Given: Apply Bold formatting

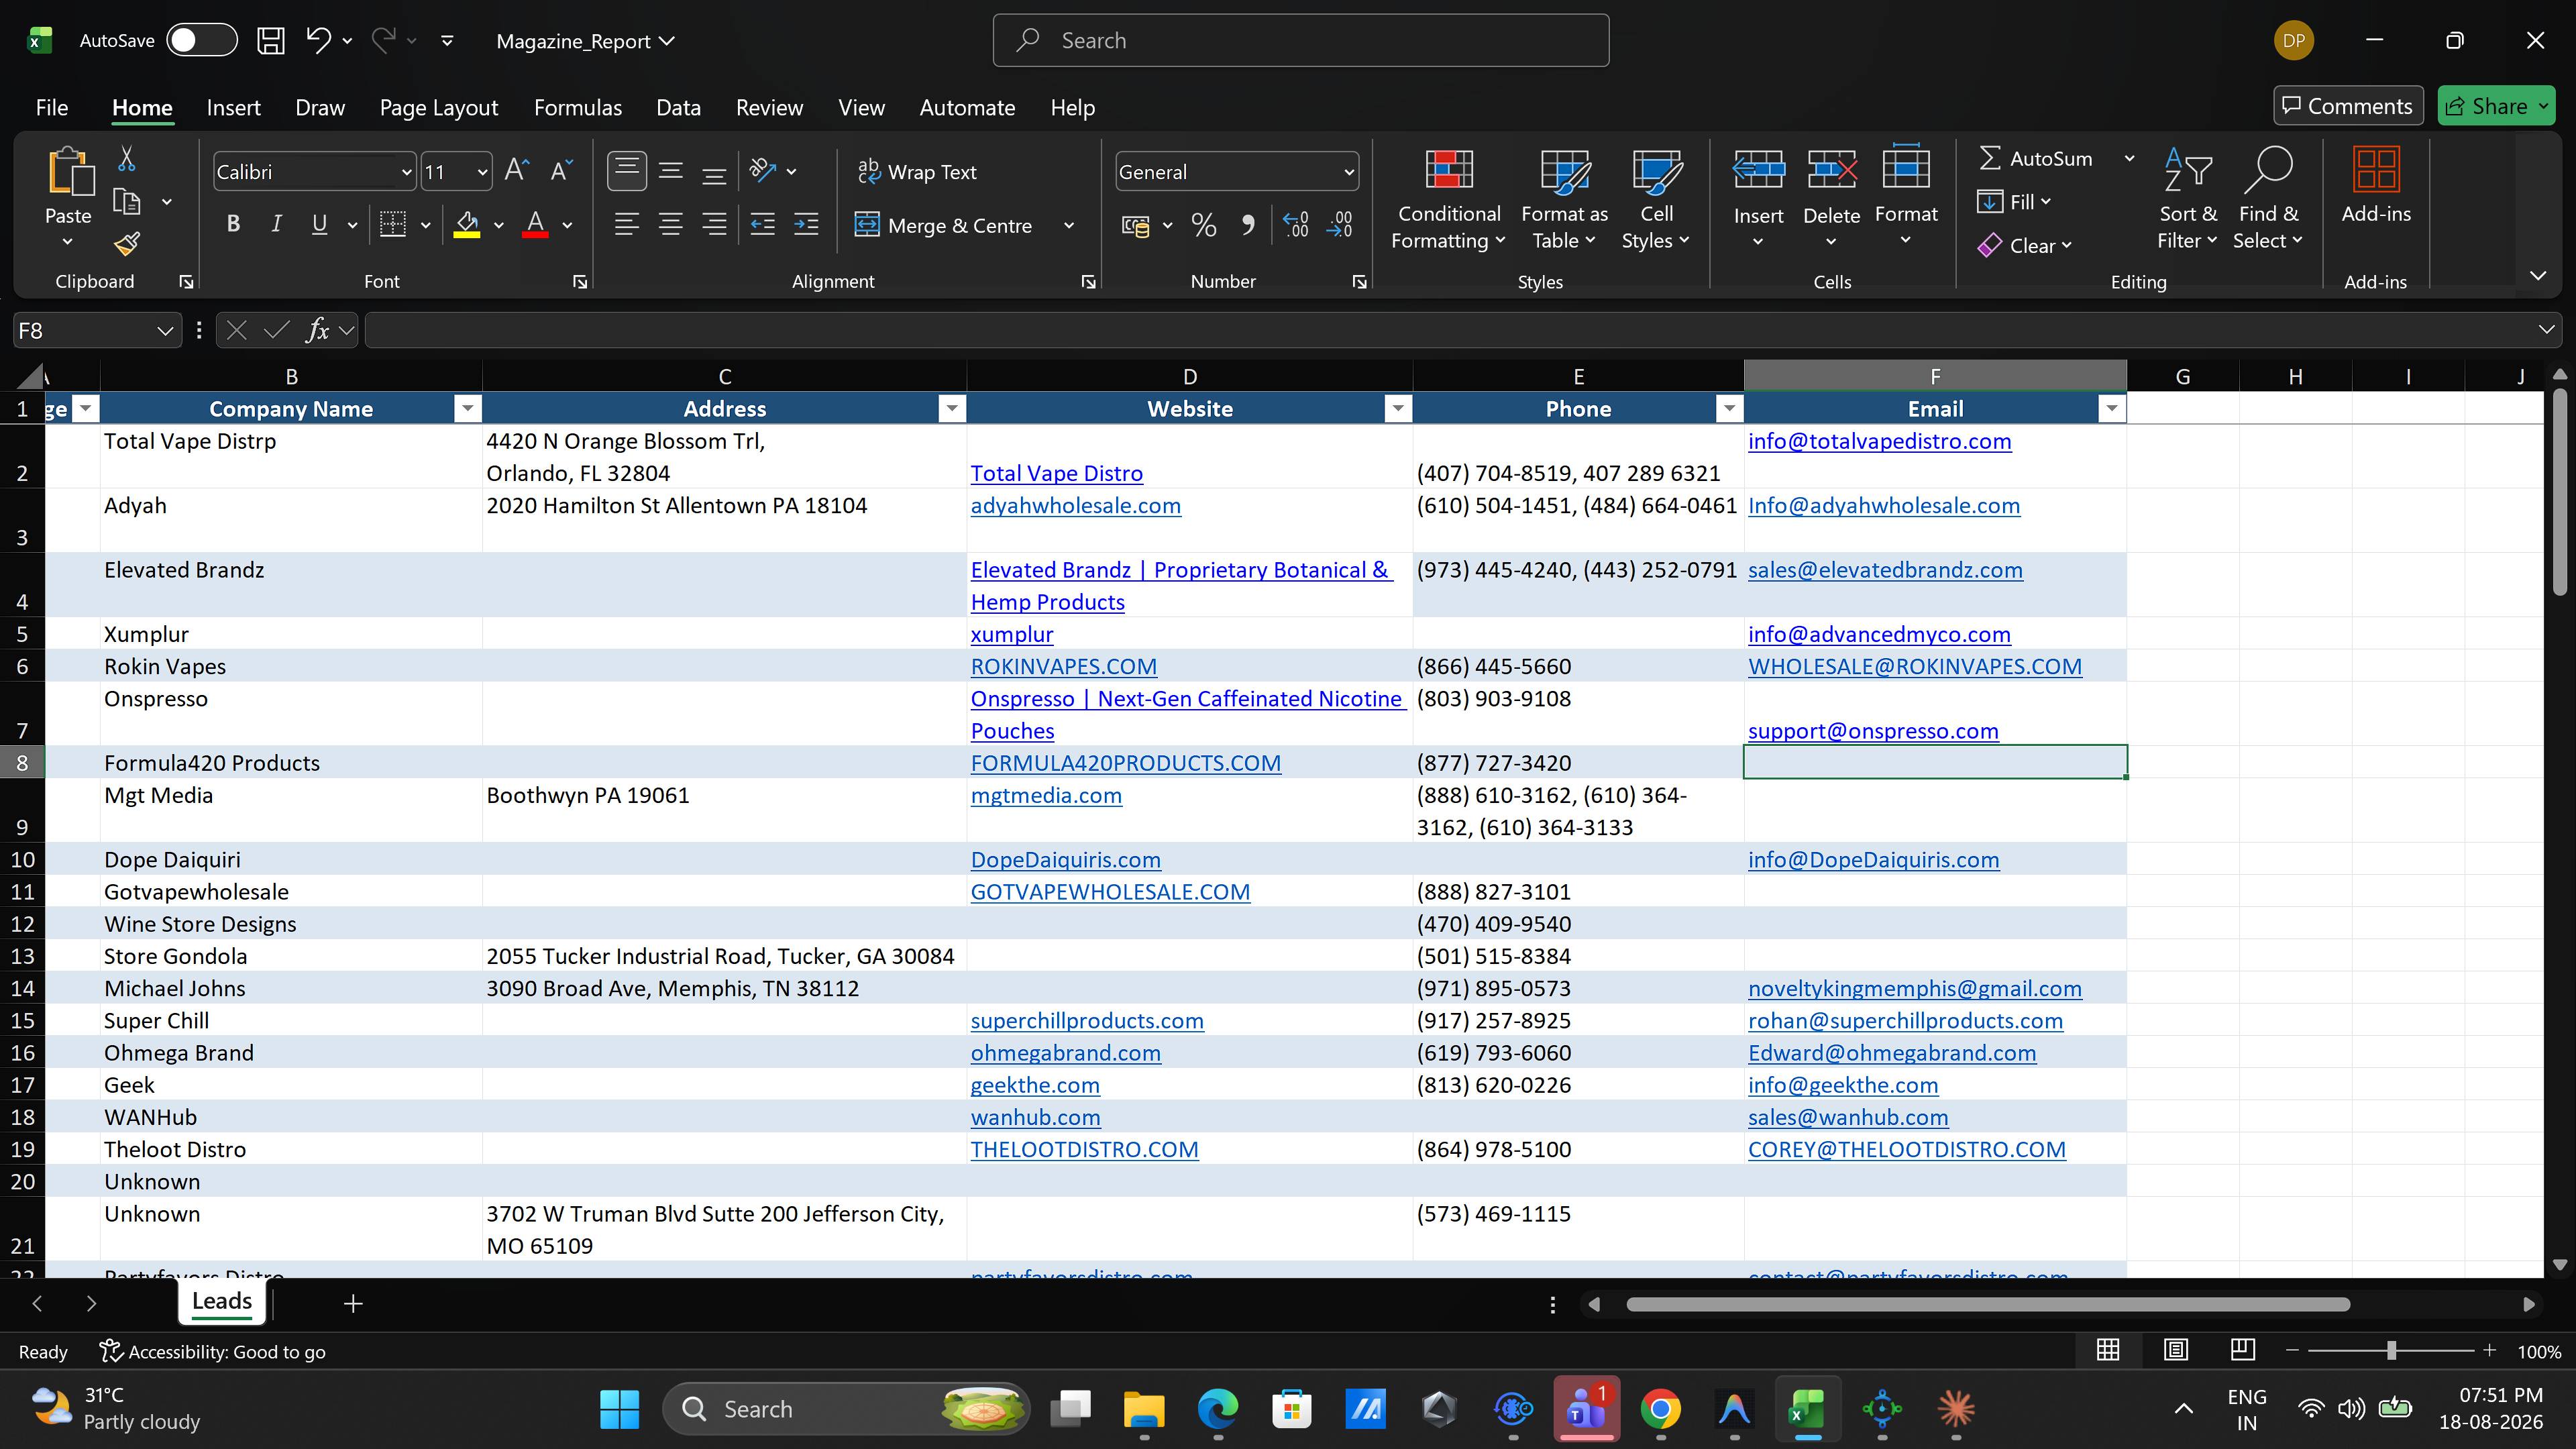Looking at the screenshot, I should point(233,224).
